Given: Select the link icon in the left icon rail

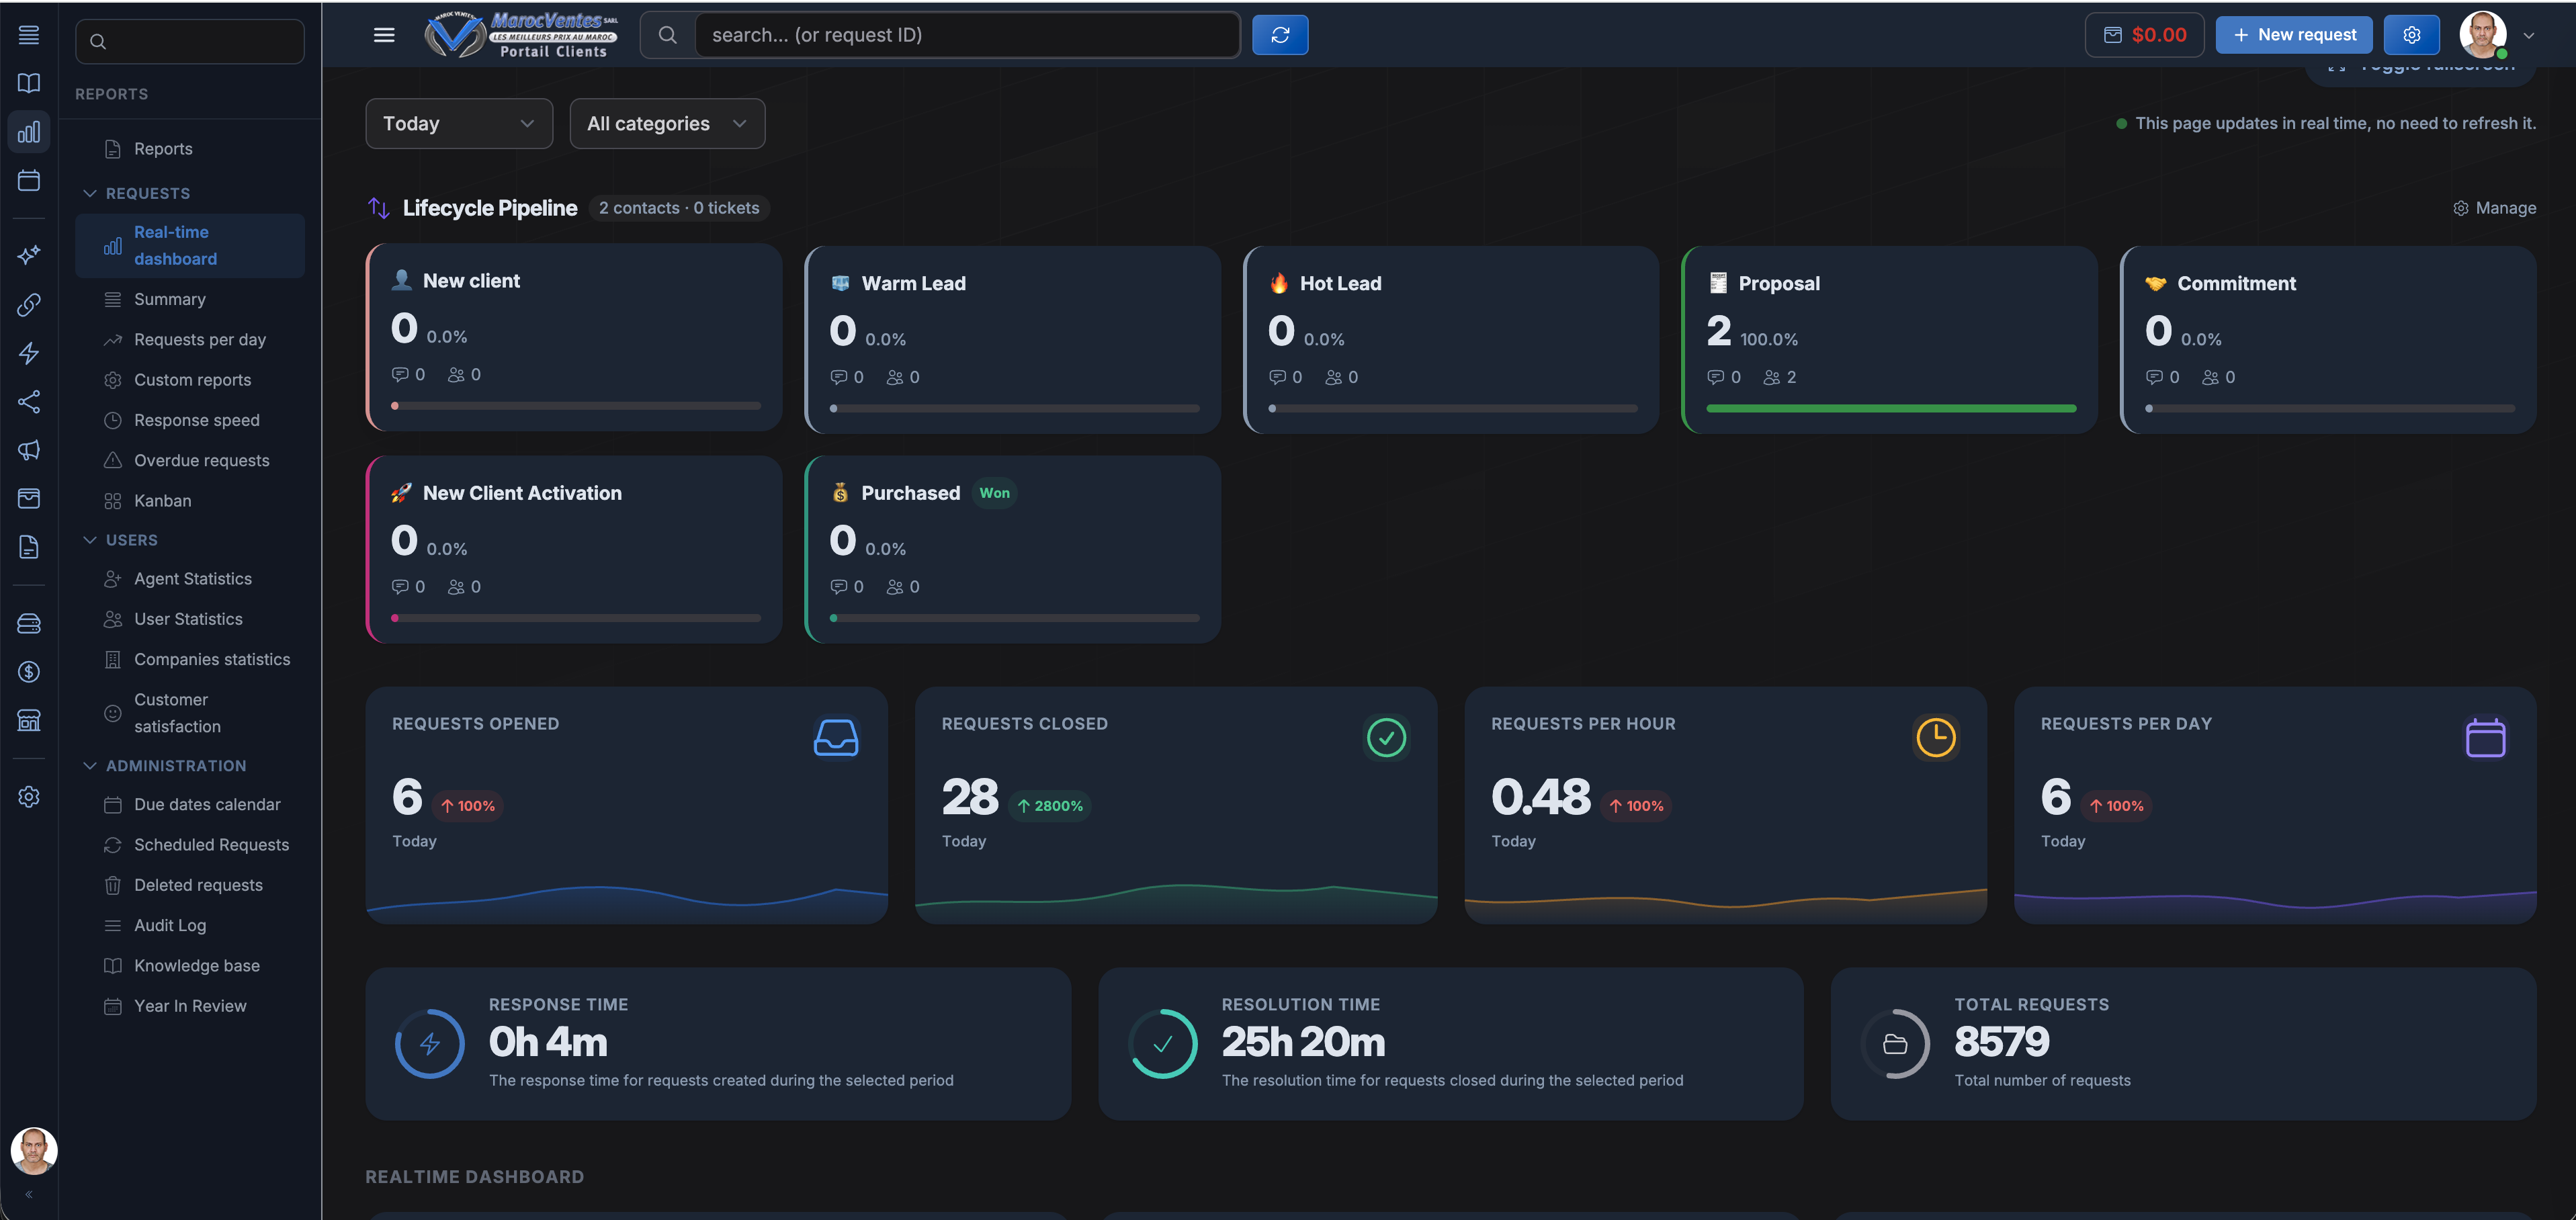Looking at the screenshot, I should click(29, 305).
